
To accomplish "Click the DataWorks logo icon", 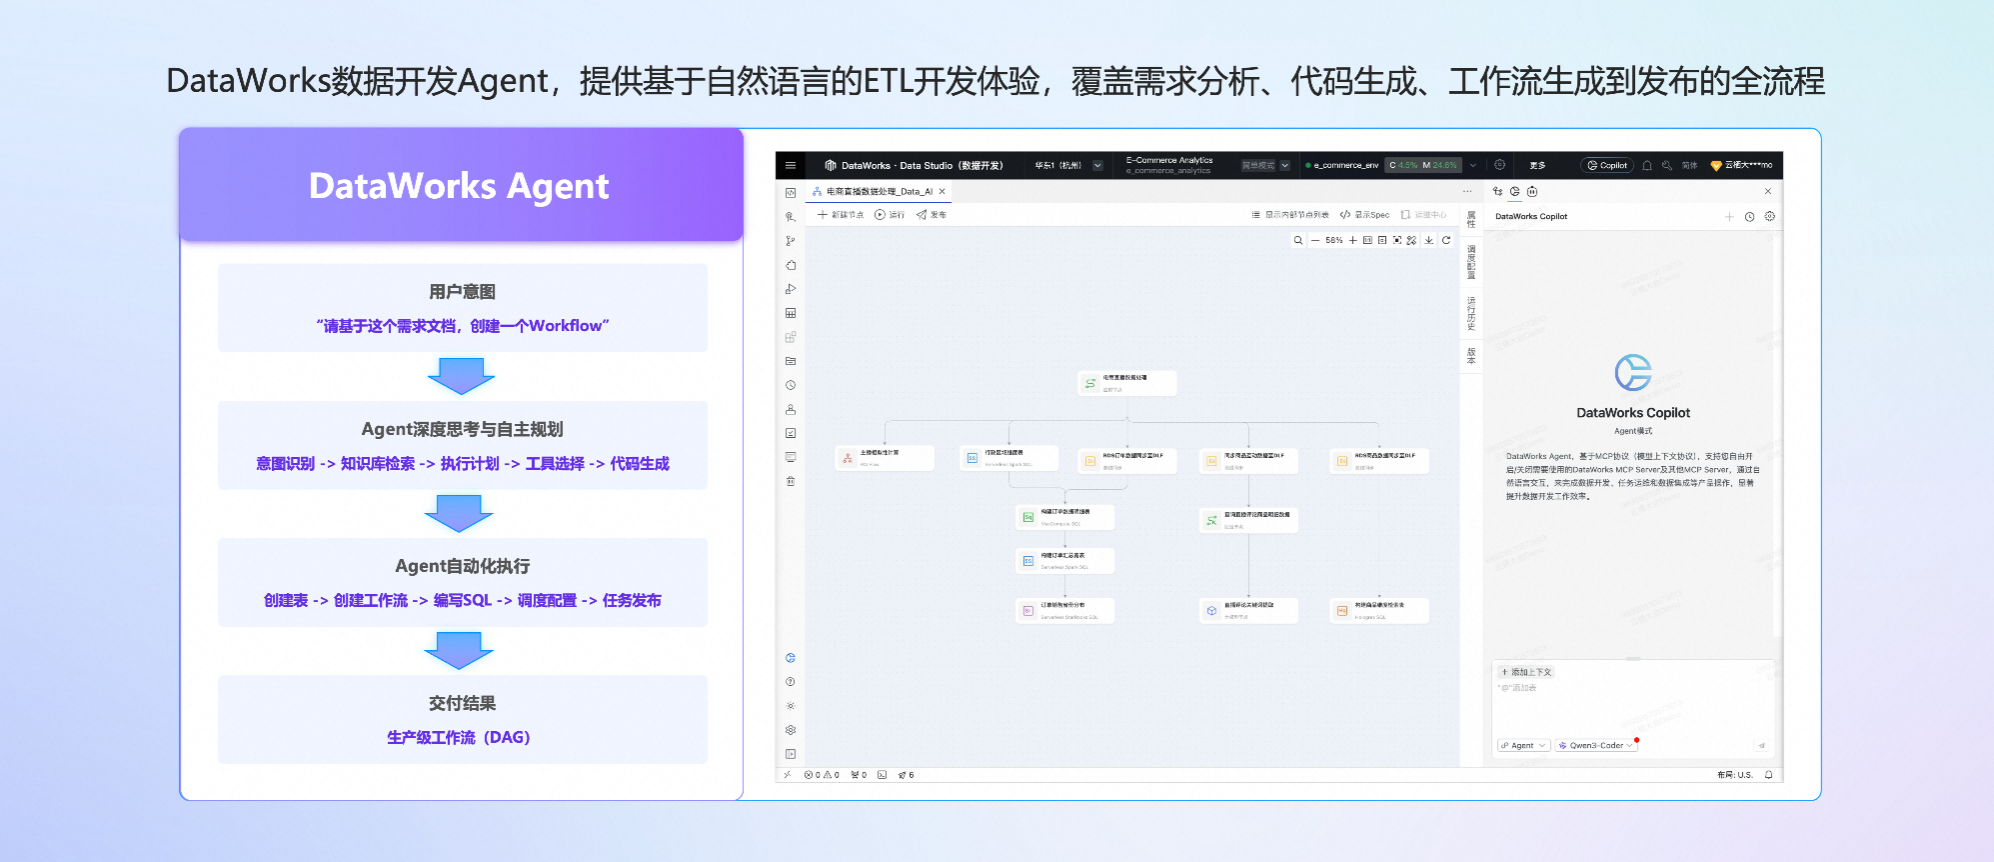I will [830, 165].
